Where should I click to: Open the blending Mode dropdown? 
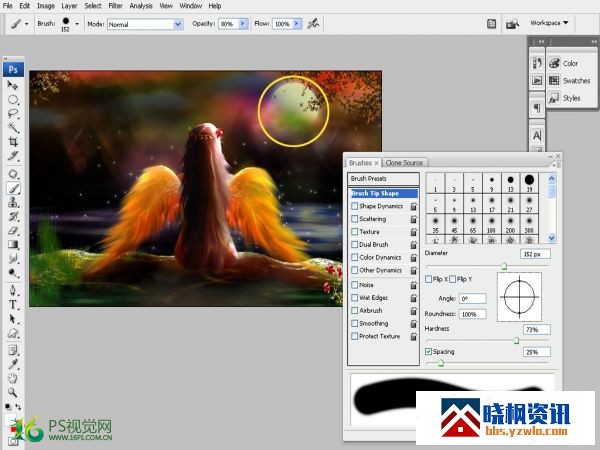pos(178,24)
